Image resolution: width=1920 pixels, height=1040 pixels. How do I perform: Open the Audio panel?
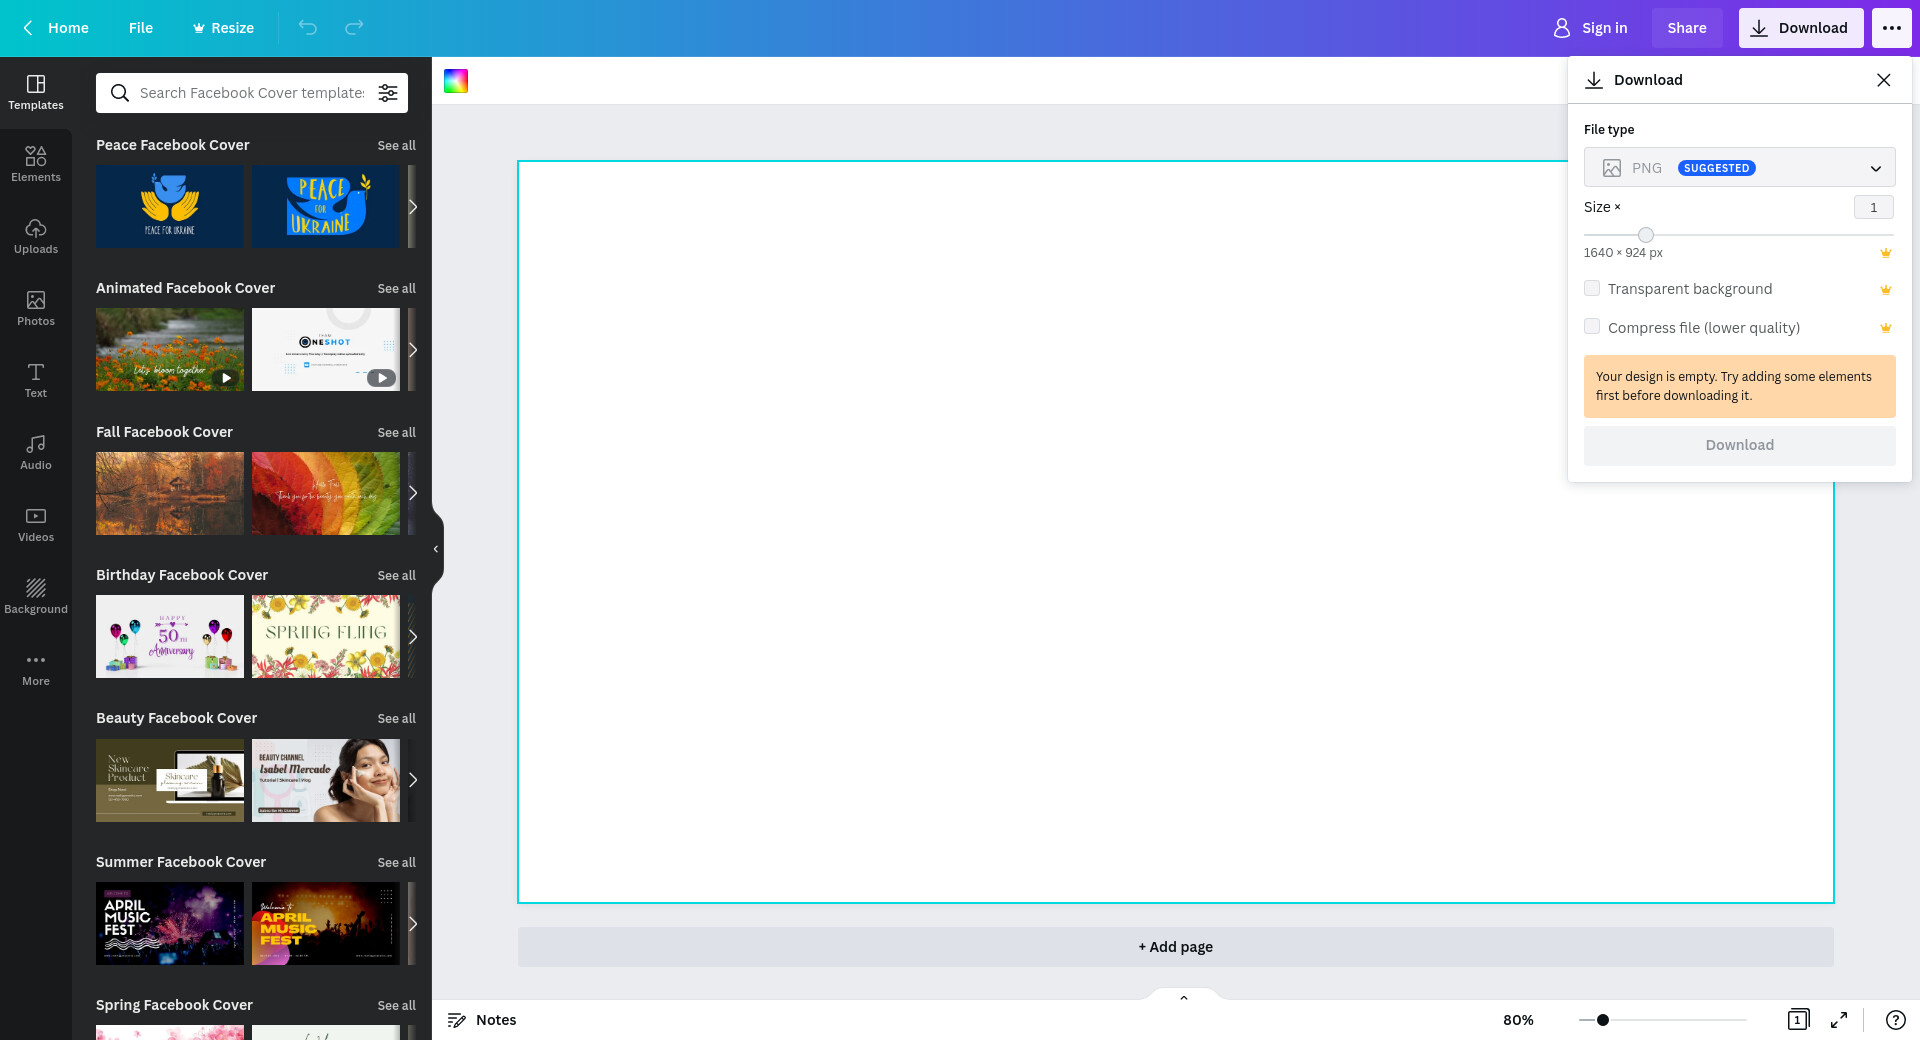click(x=36, y=452)
